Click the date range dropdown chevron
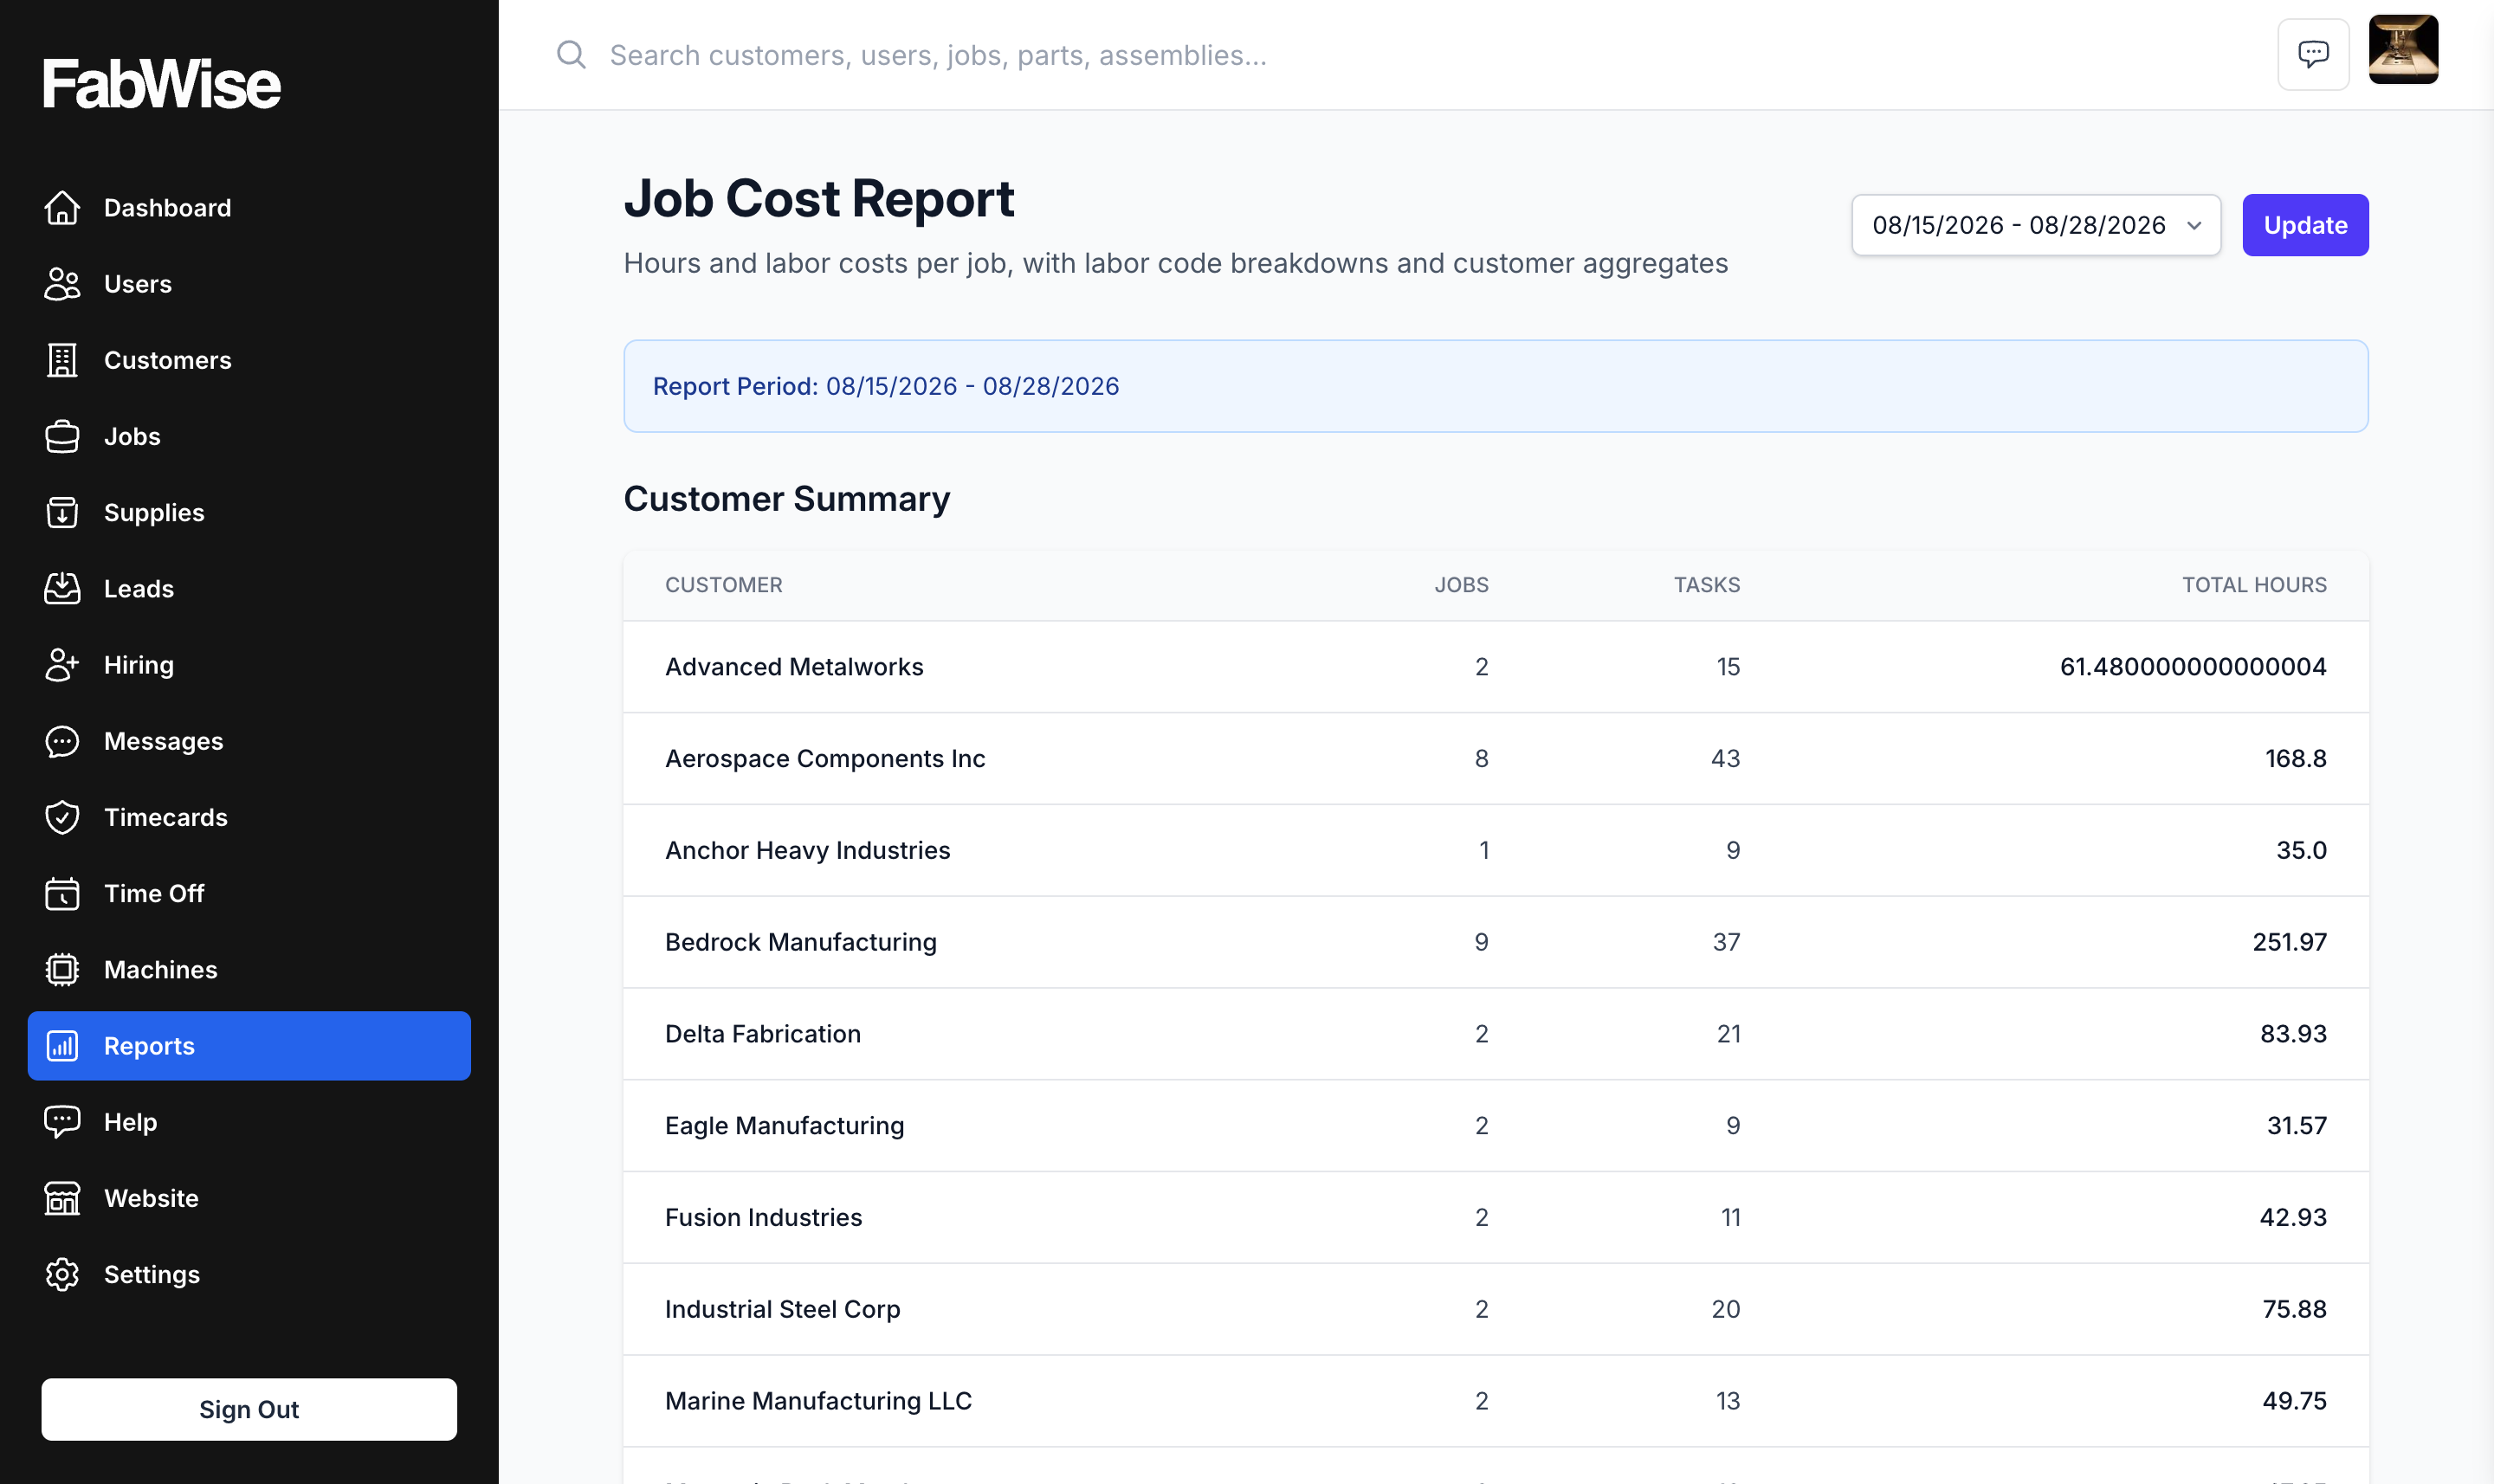 (2194, 226)
